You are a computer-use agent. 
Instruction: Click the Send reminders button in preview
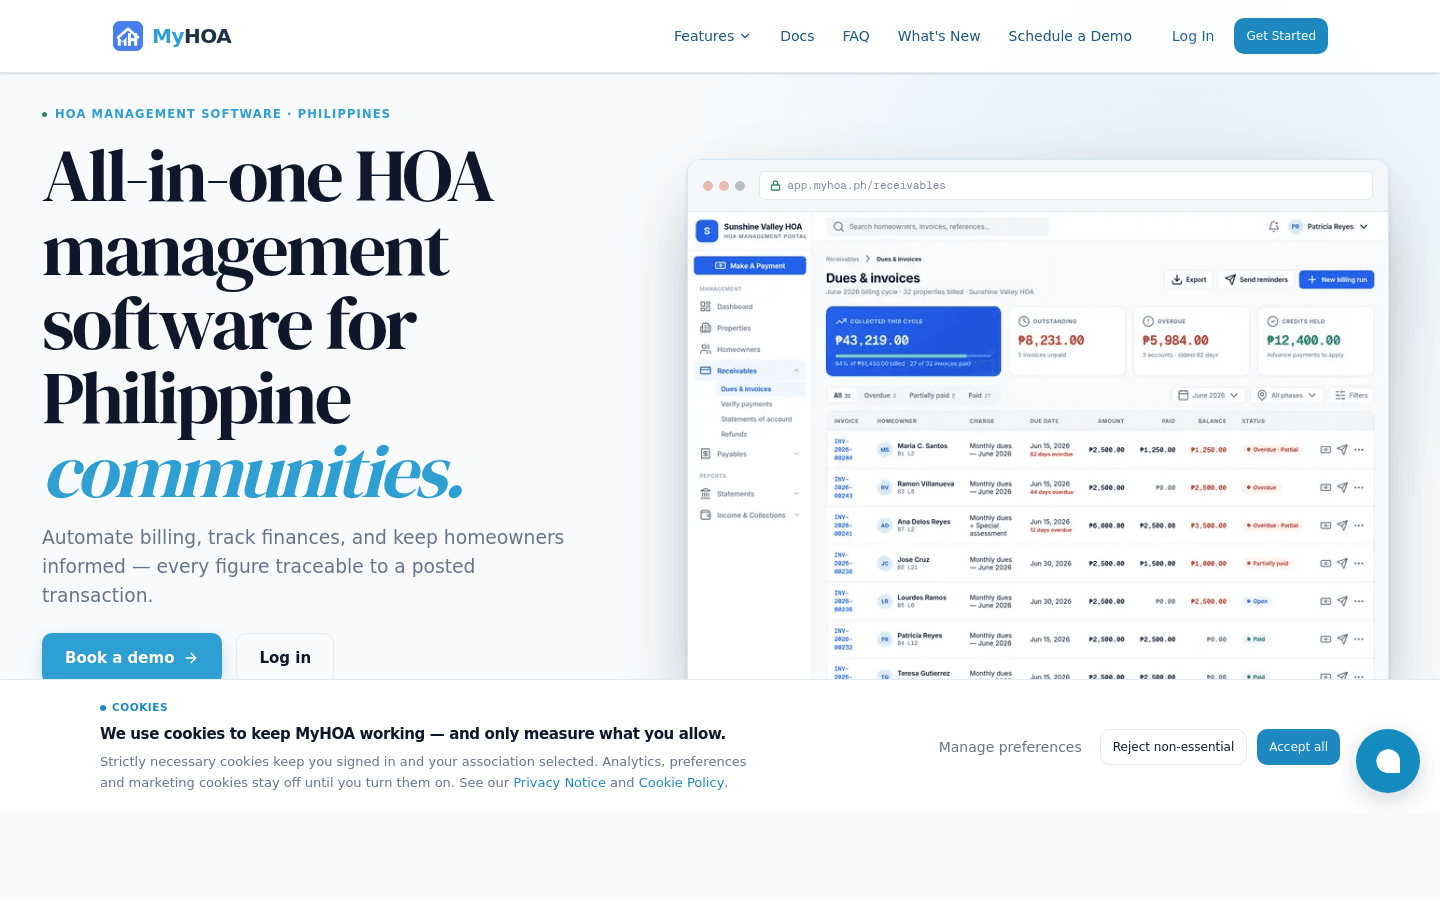tap(1256, 280)
